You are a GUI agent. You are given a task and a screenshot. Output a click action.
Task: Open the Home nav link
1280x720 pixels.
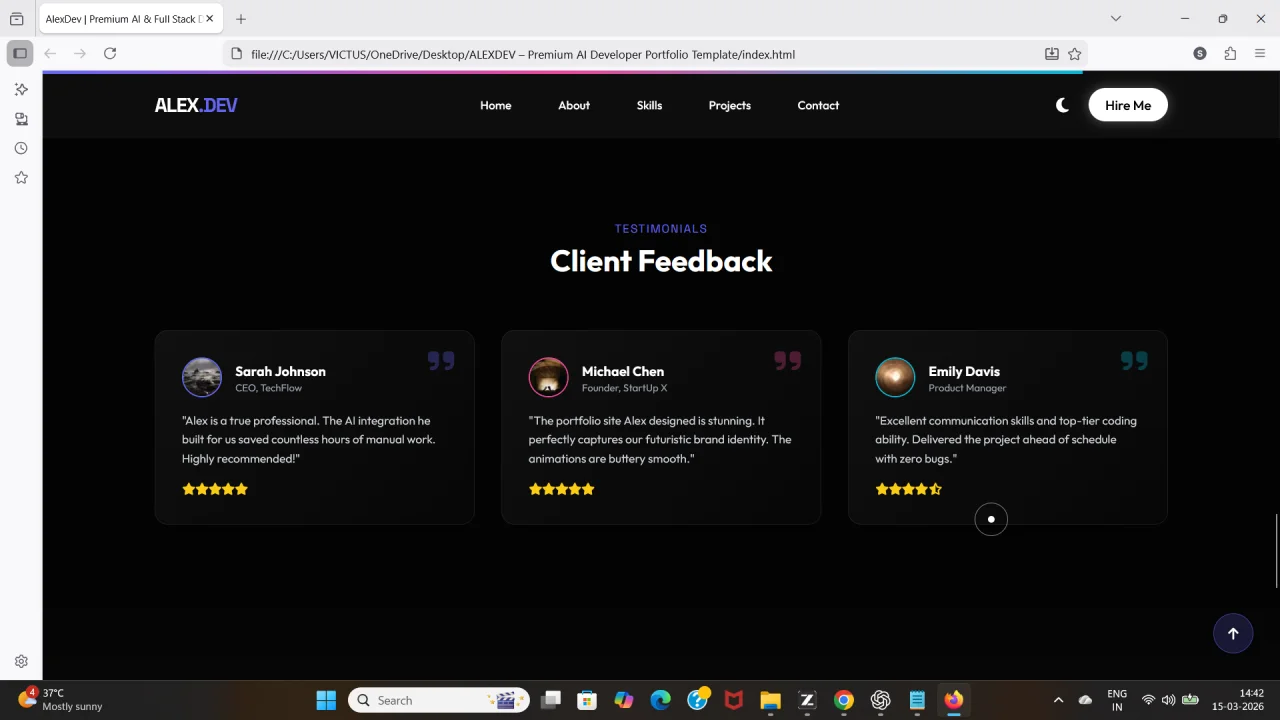coord(495,105)
